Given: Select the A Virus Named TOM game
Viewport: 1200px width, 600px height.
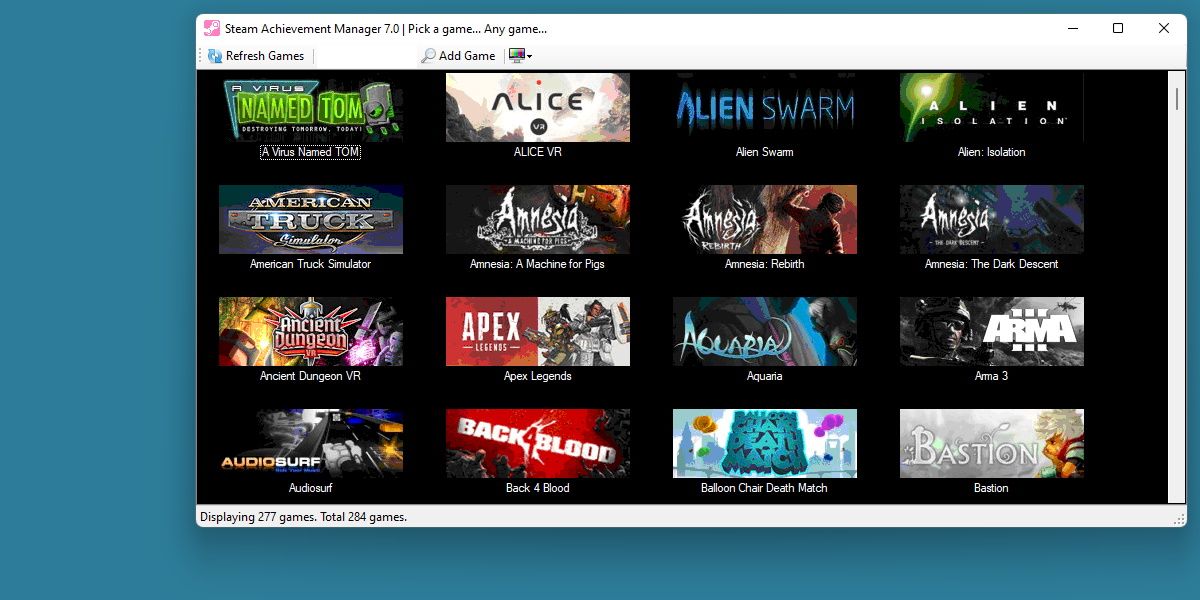Looking at the screenshot, I should tap(311, 107).
